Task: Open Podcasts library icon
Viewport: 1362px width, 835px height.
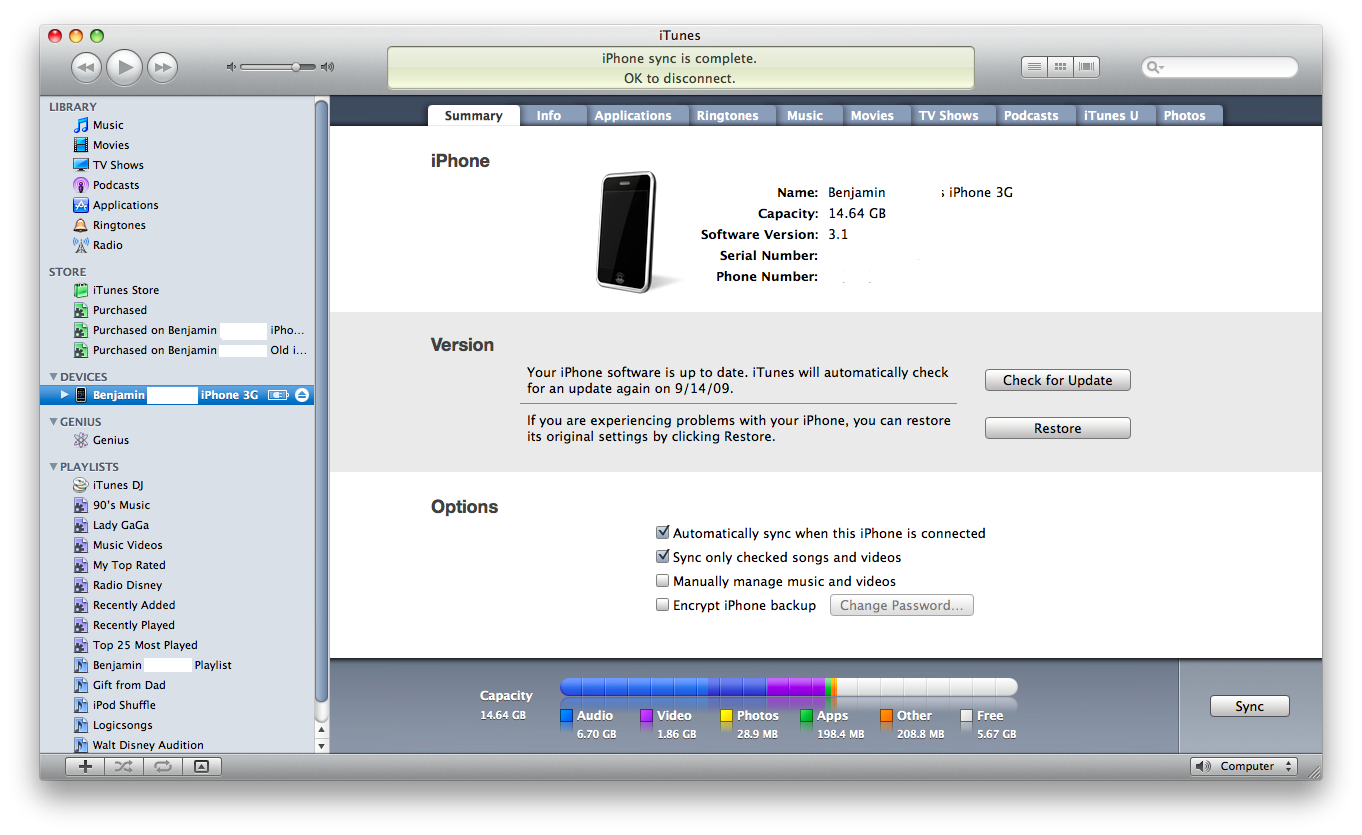Action: click(81, 185)
